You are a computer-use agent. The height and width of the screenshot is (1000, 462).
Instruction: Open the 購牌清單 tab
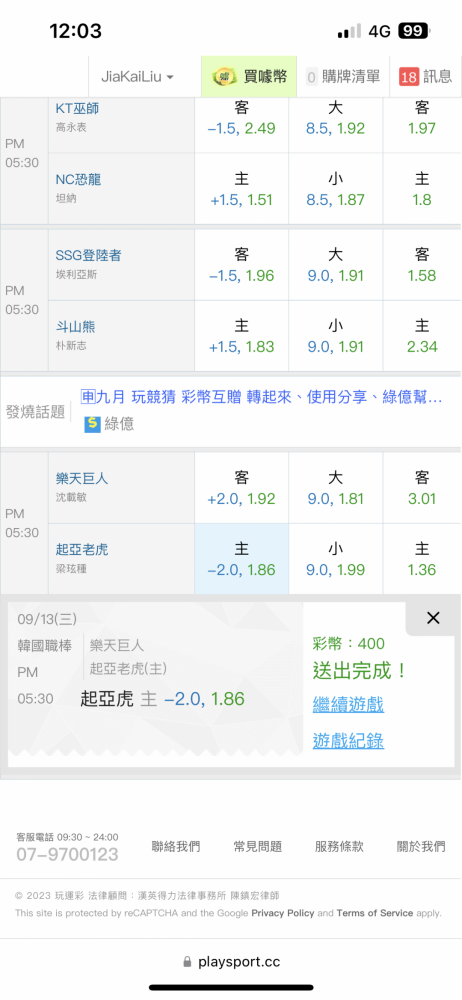[x=343, y=77]
